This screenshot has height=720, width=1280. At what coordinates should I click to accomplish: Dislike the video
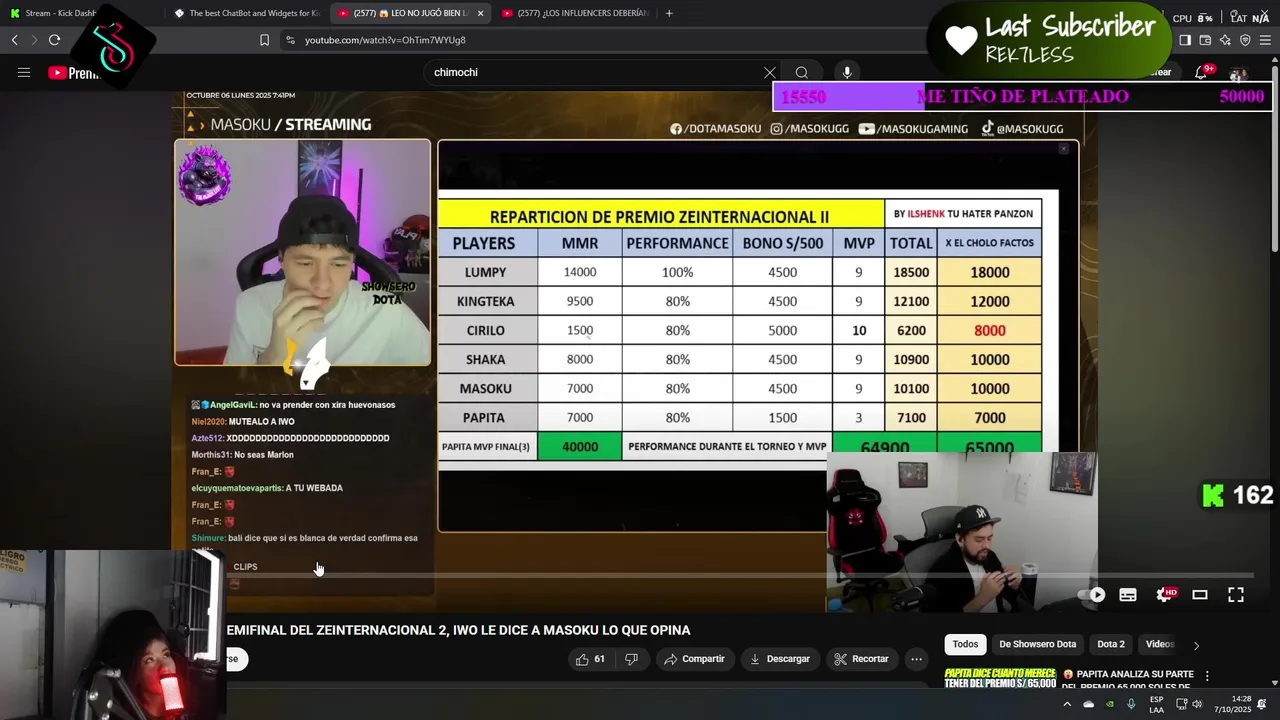click(631, 659)
